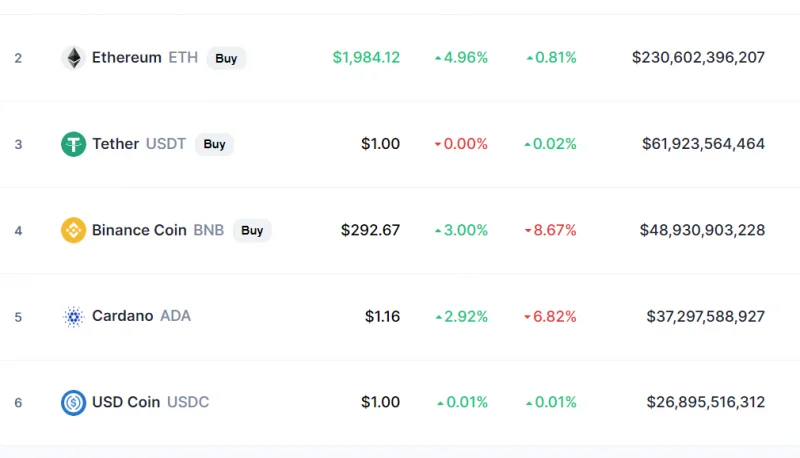This screenshot has height=458, width=800.
Task: Open the USD Coin name link
Action: [126, 402]
